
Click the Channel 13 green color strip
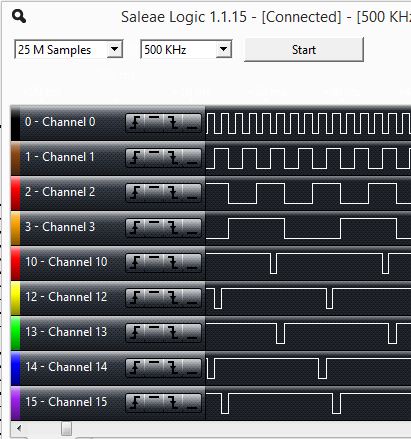(x=15, y=333)
